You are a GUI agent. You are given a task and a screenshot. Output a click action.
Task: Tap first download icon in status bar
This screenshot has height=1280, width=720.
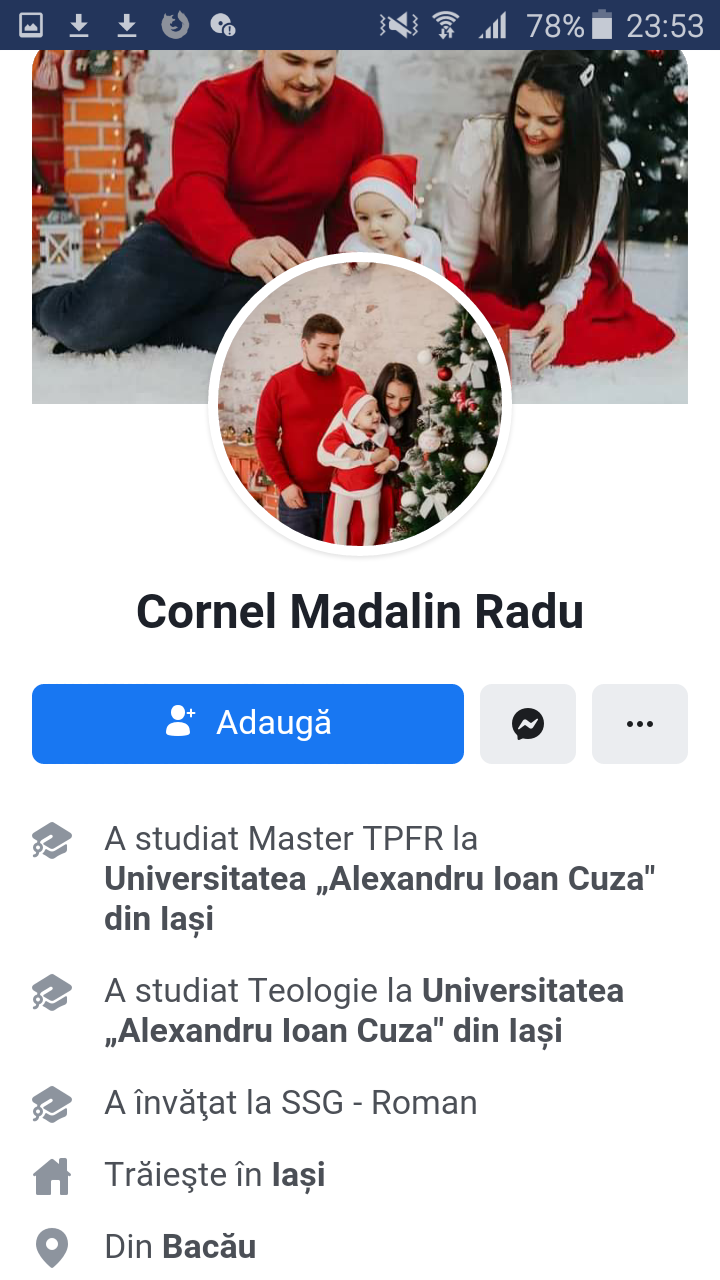[79, 25]
